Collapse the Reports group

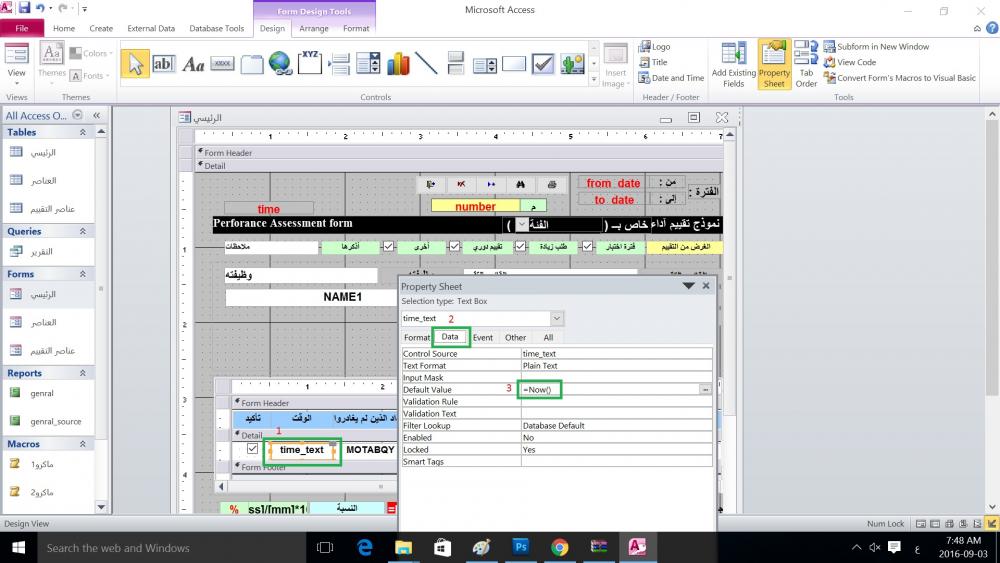[83, 373]
